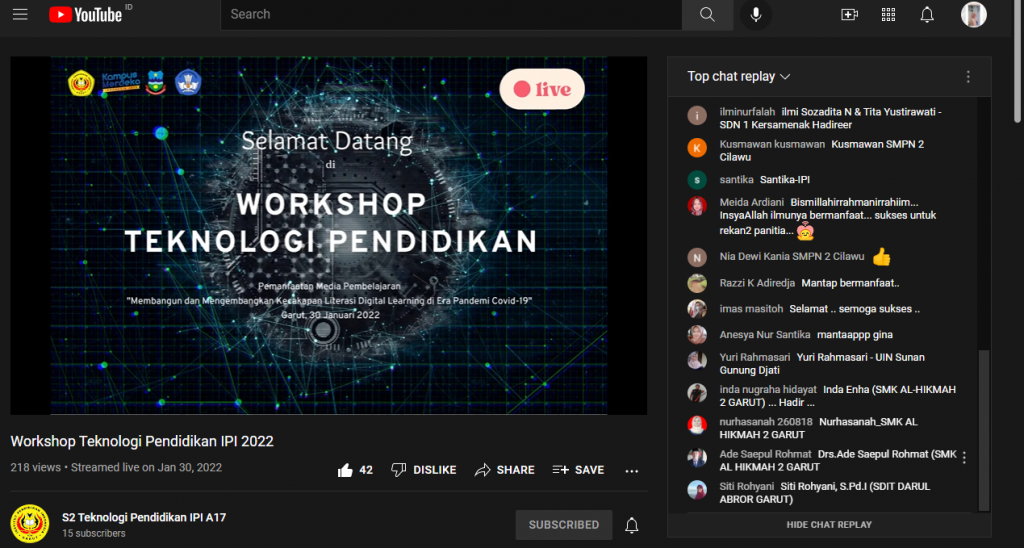Click into the Search input field

pyautogui.click(x=450, y=14)
